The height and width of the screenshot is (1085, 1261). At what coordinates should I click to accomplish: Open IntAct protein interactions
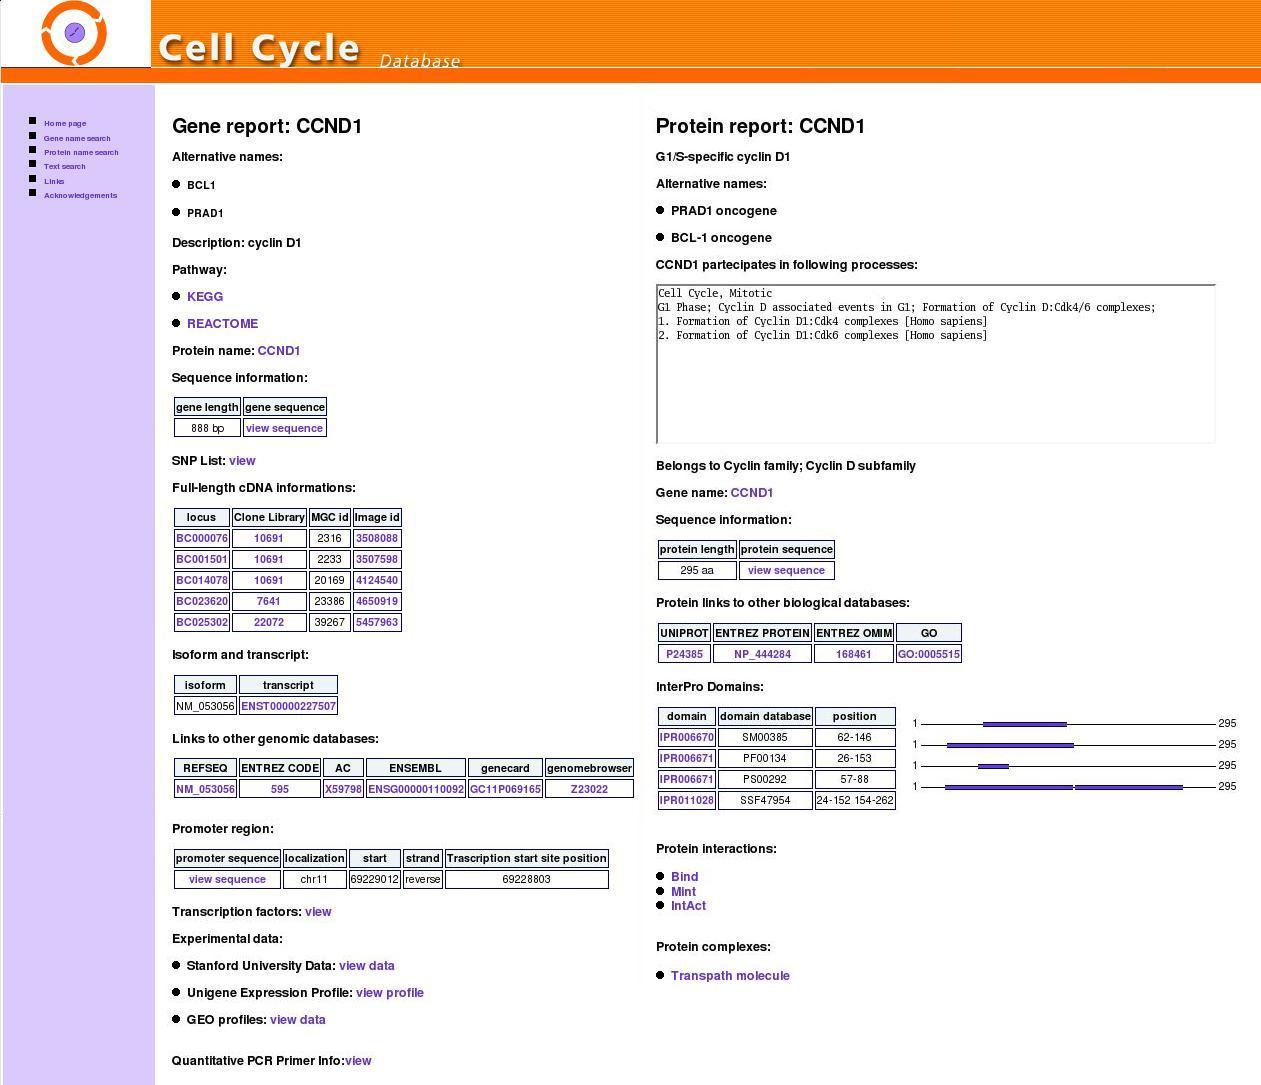click(x=689, y=906)
